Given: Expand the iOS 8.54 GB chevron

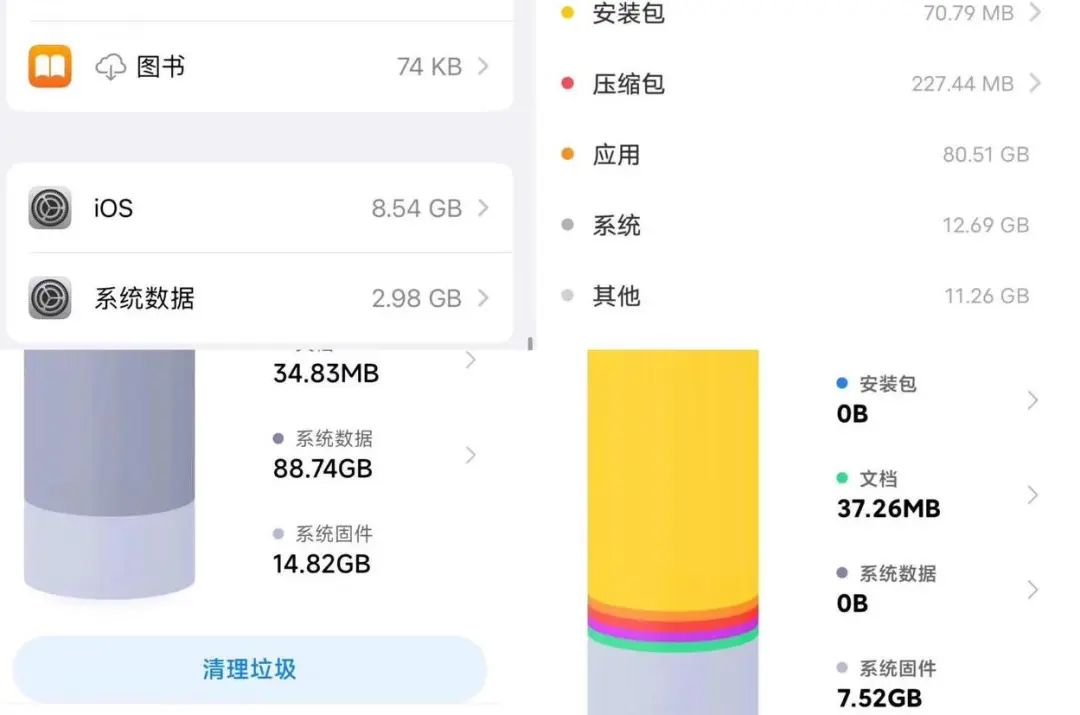Looking at the screenshot, I should [x=483, y=208].
